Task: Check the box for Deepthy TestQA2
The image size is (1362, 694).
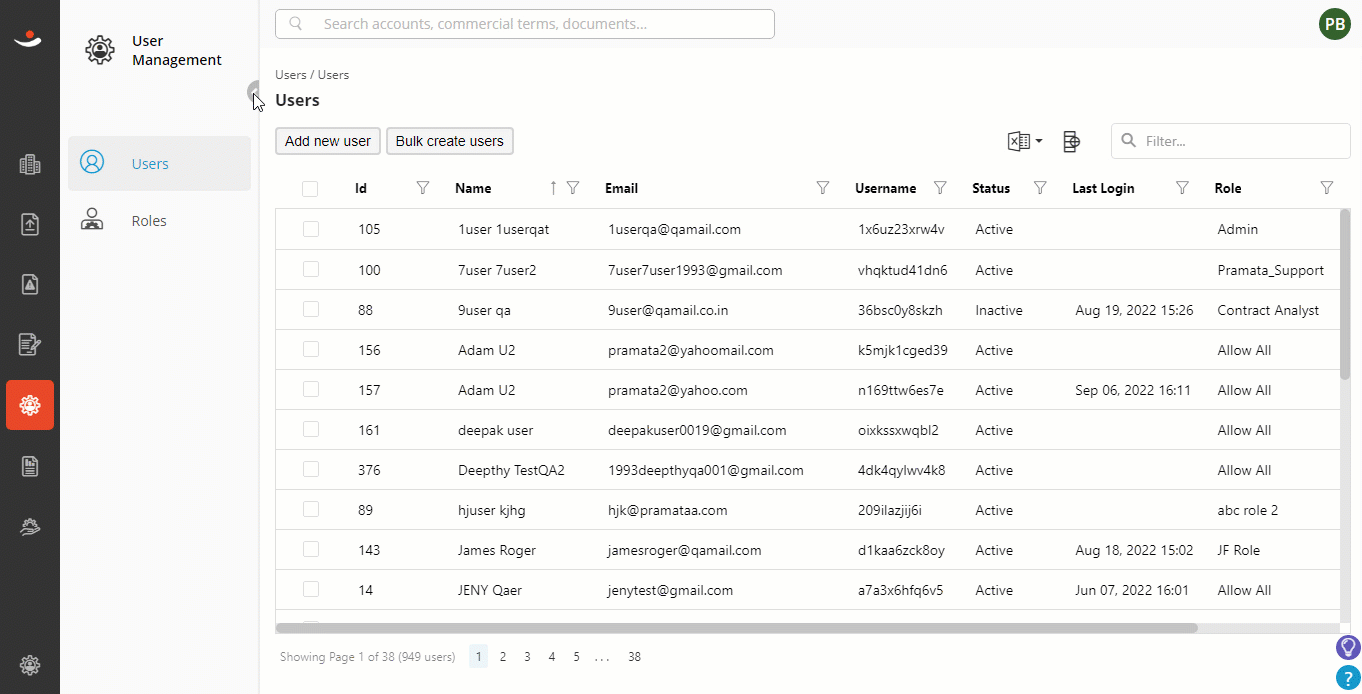Action: [311, 469]
